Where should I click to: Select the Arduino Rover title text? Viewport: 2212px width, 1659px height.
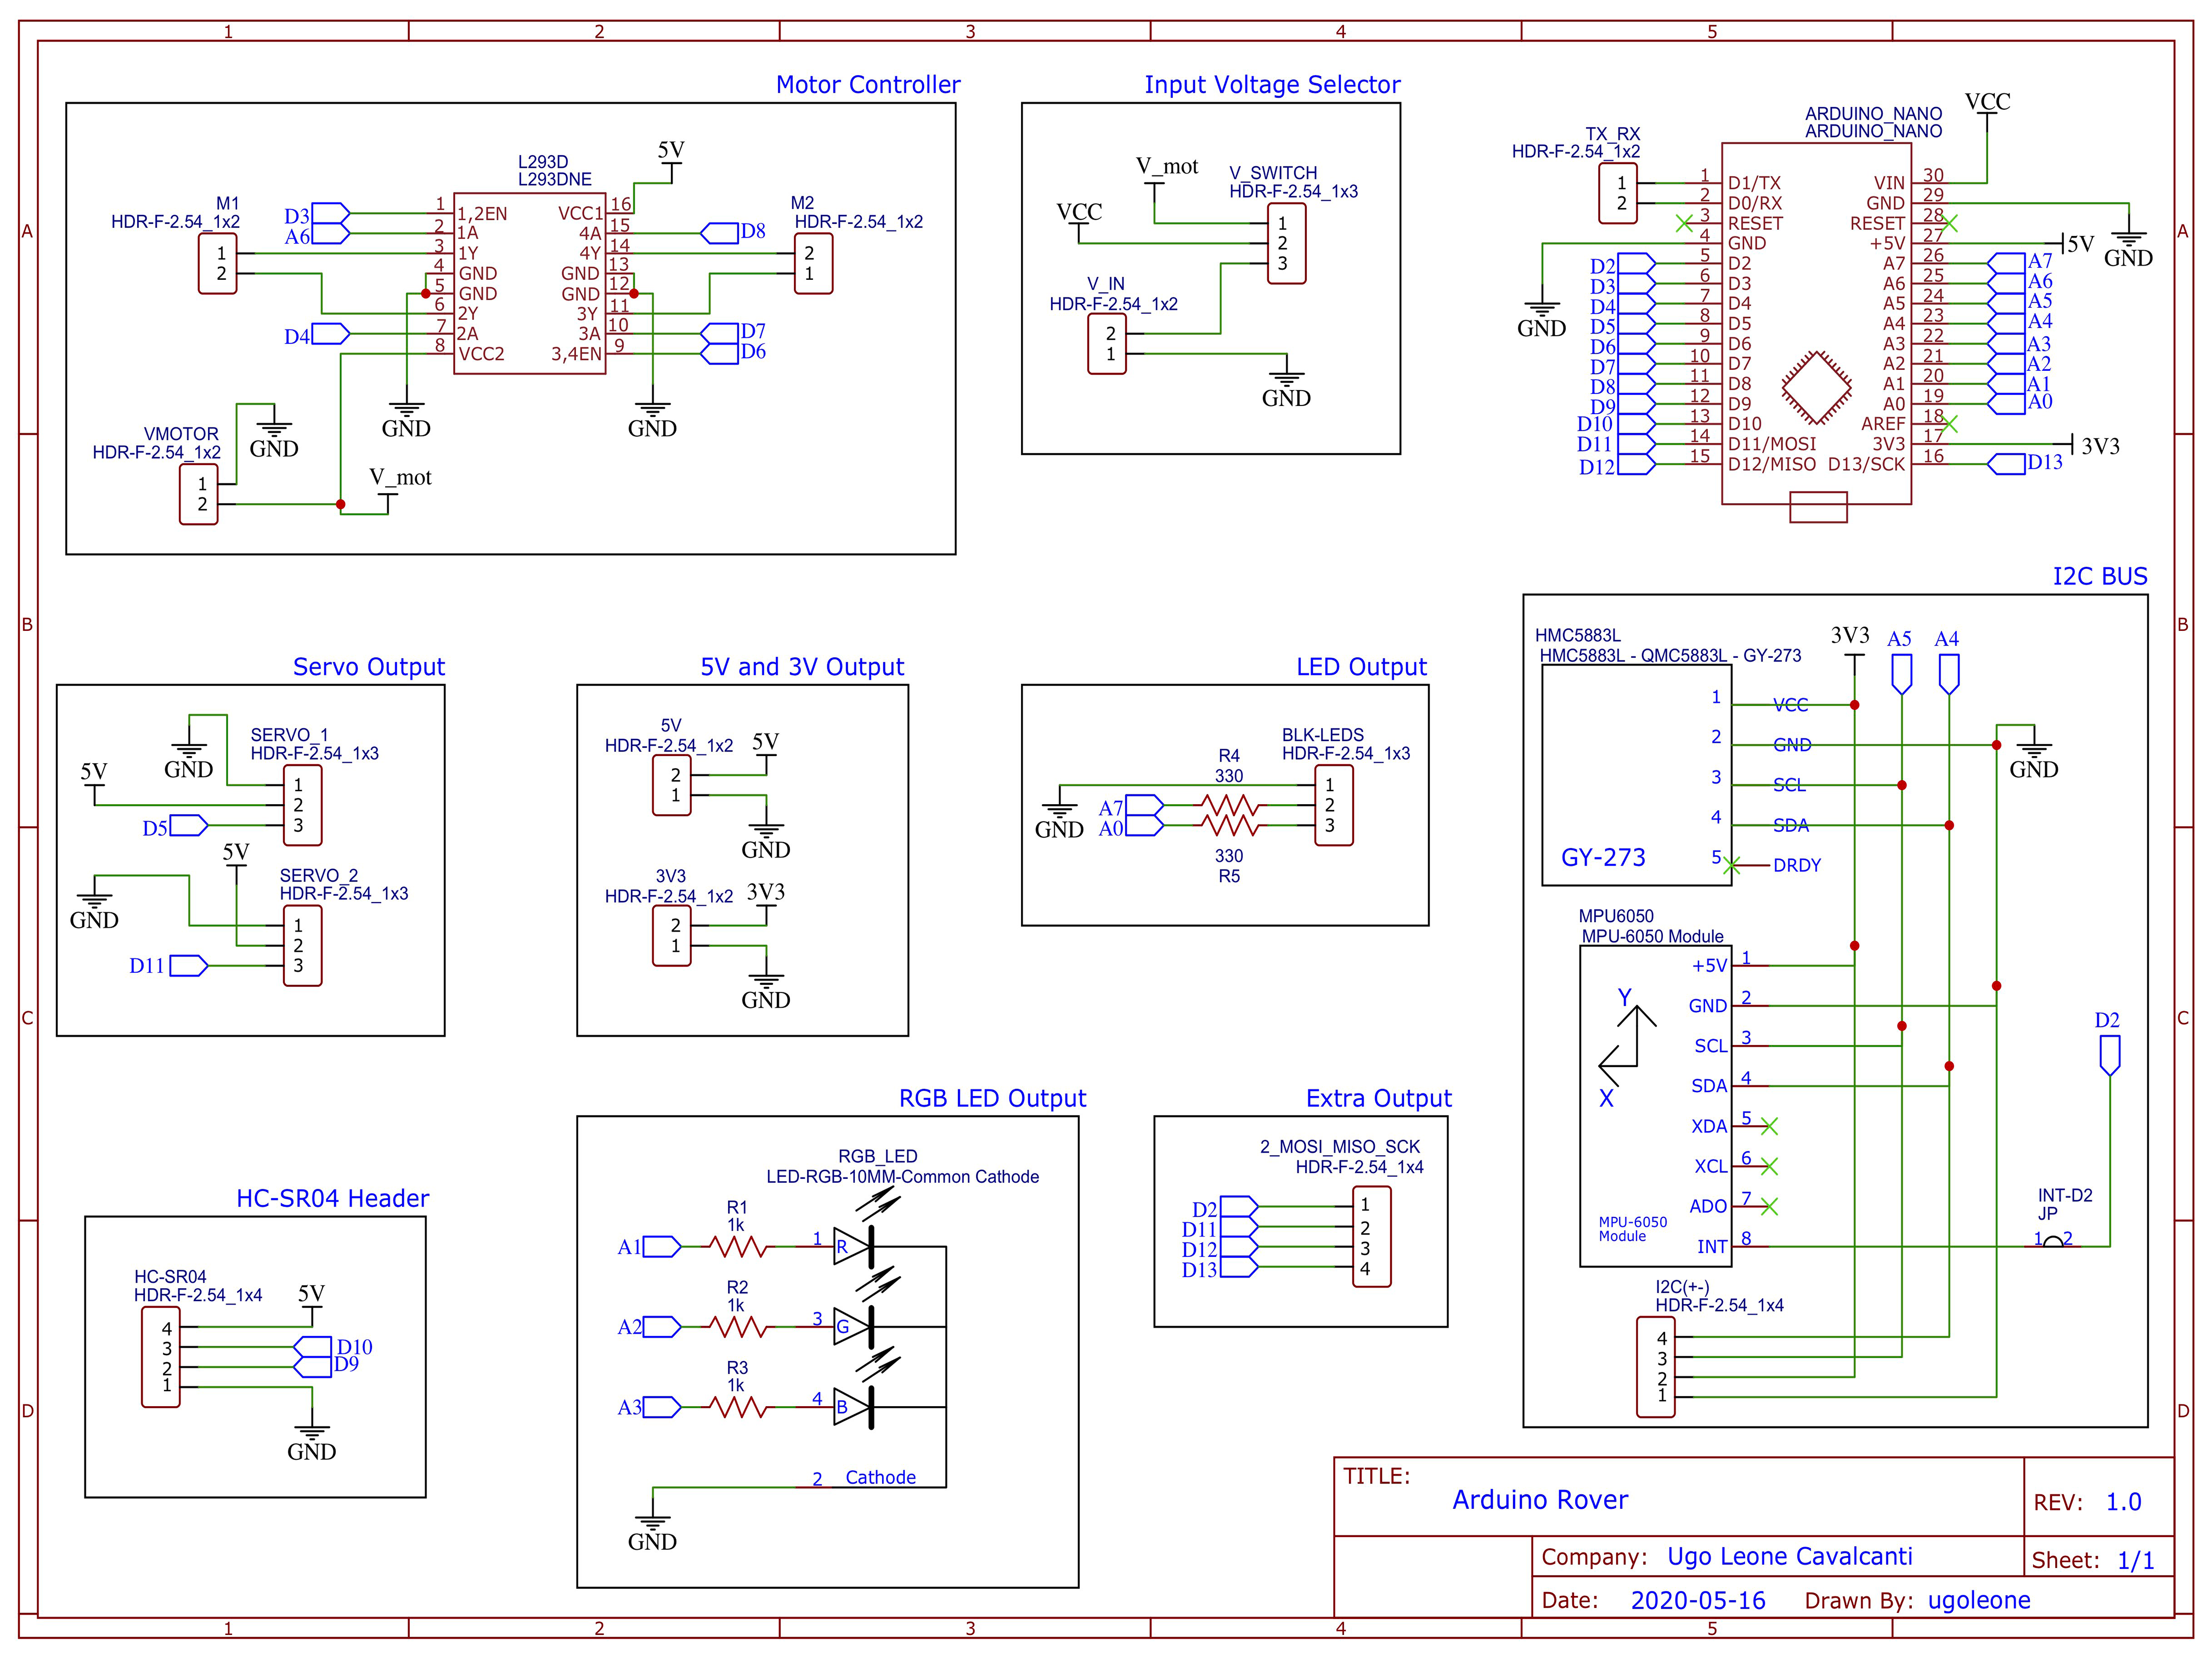(x=1540, y=1500)
